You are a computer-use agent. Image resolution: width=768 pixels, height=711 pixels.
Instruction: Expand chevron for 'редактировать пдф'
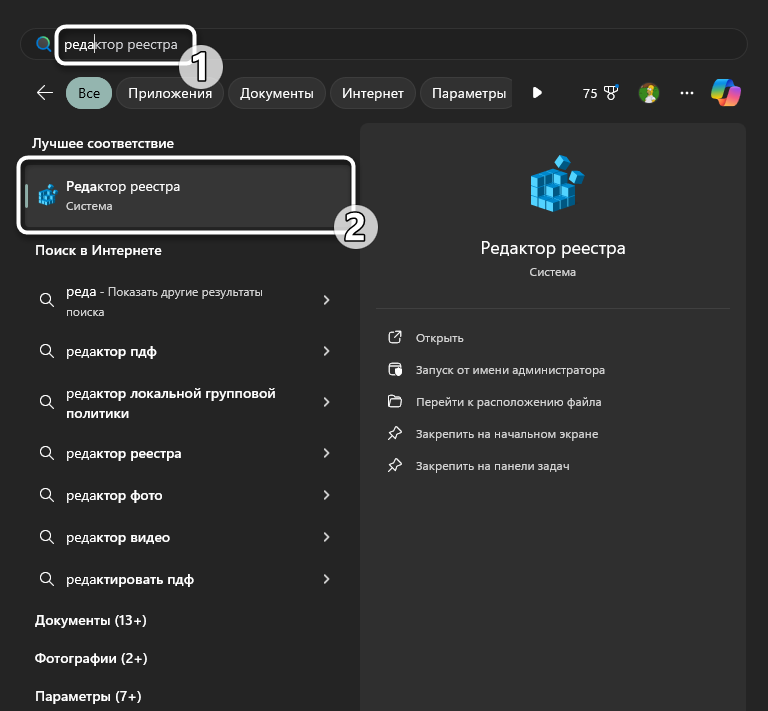[326, 579]
